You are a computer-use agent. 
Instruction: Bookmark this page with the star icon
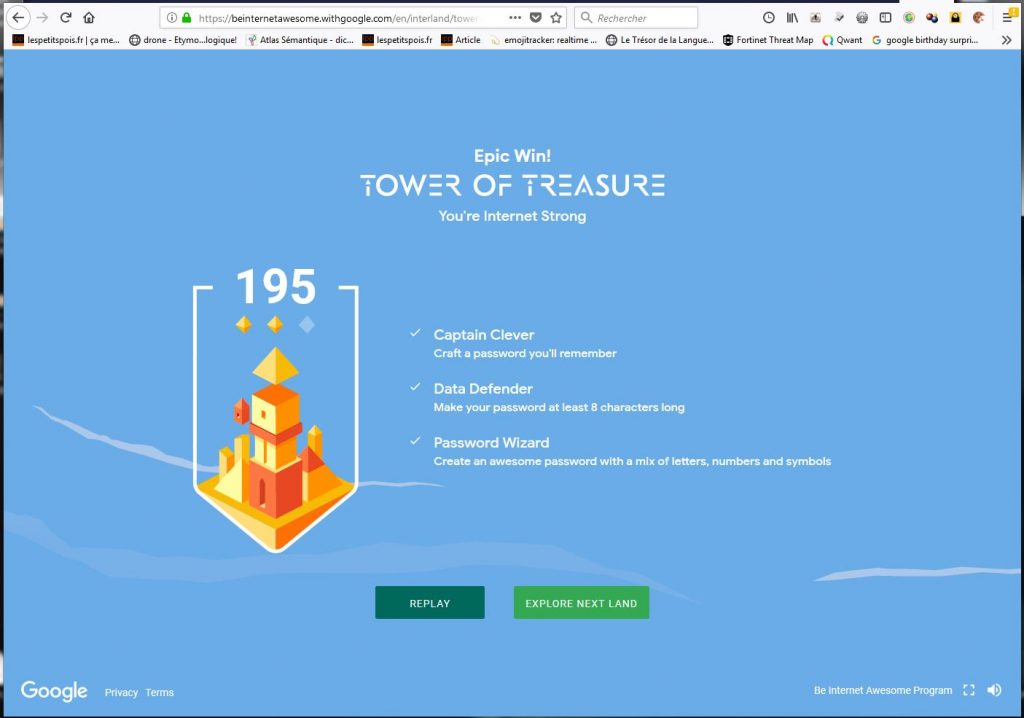pos(556,17)
